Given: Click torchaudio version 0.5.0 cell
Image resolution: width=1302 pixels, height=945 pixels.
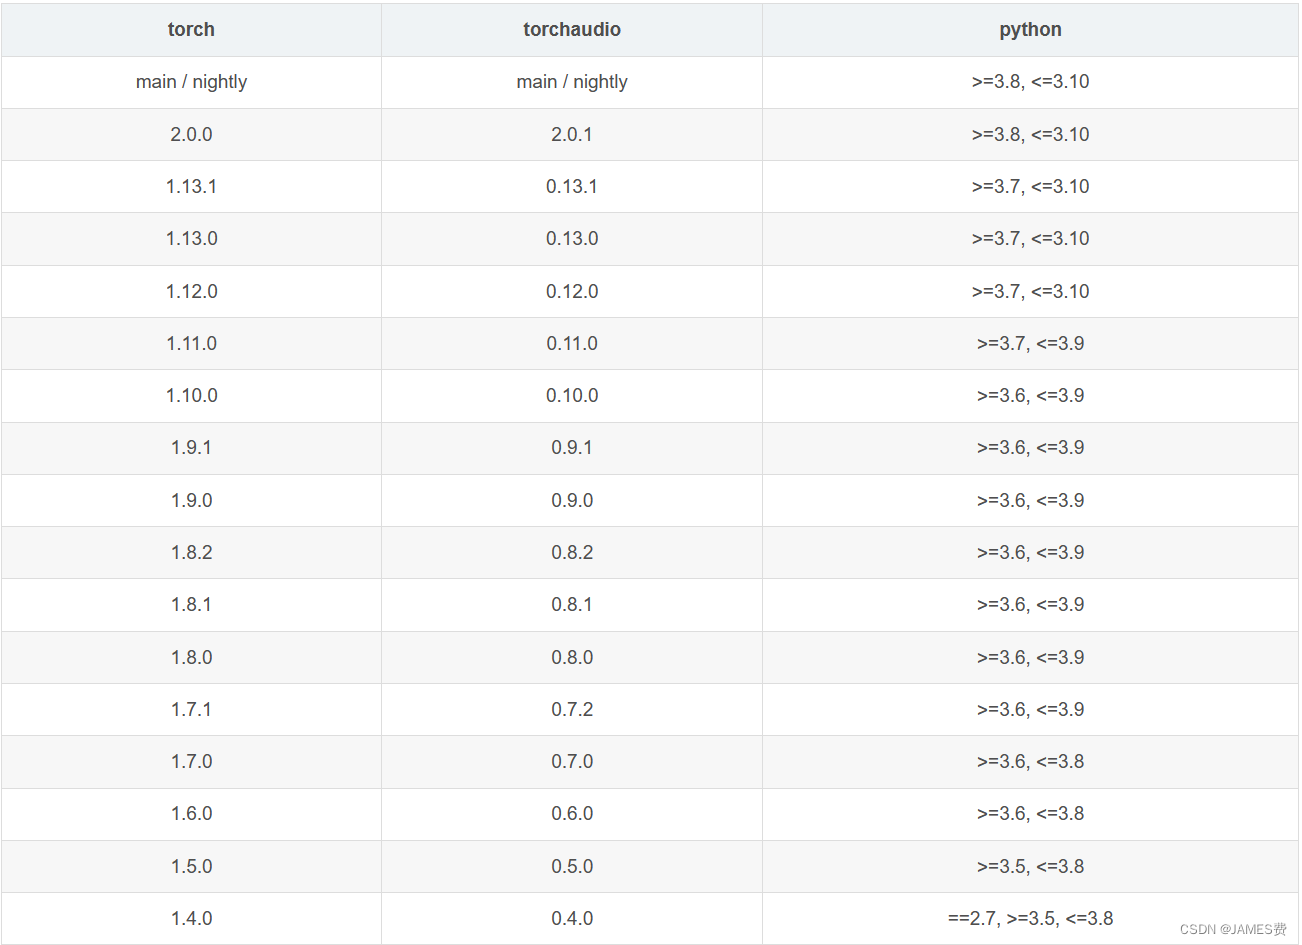Looking at the screenshot, I should coord(572,867).
